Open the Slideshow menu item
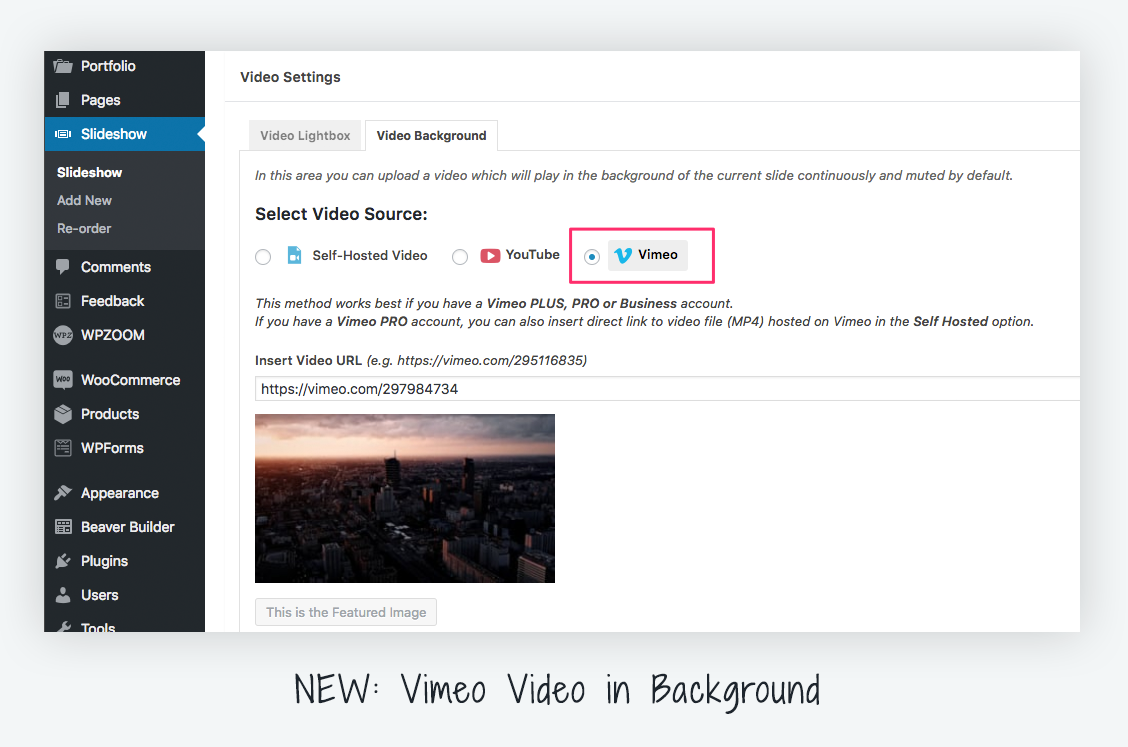The image size is (1128, 747). [x=124, y=134]
